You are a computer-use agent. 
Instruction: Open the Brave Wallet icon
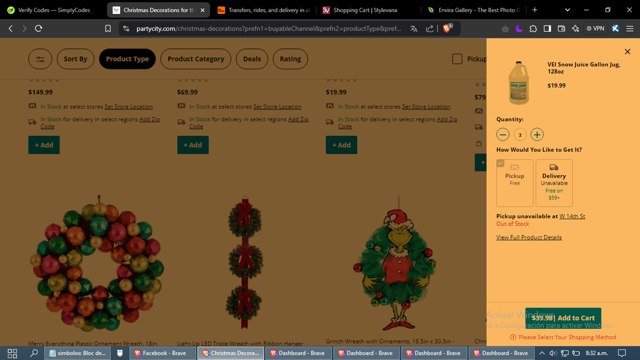[x=562, y=29]
